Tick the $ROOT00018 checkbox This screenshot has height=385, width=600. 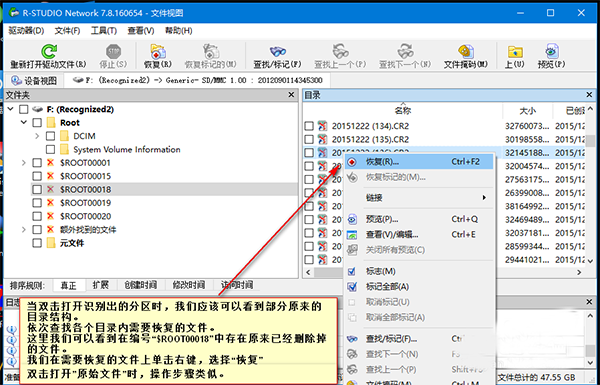tap(37, 189)
